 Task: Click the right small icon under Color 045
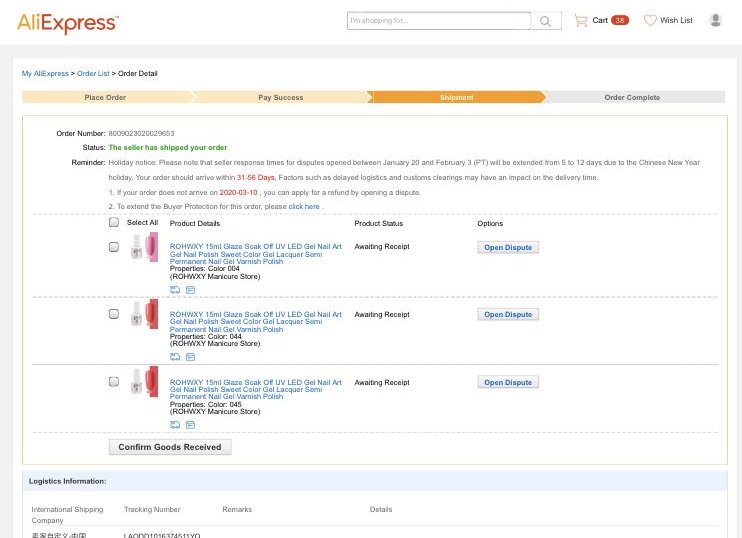pyautogui.click(x=190, y=425)
